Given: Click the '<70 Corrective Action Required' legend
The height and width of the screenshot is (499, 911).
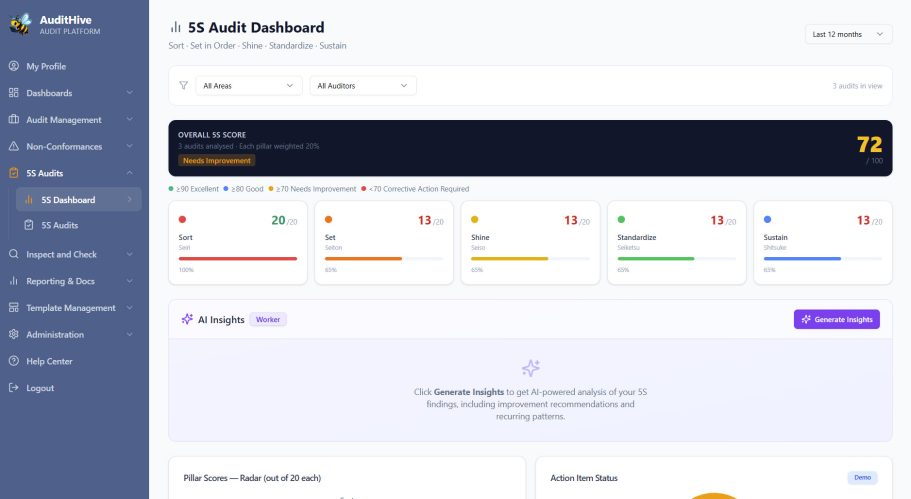Looking at the screenshot, I should pos(415,189).
